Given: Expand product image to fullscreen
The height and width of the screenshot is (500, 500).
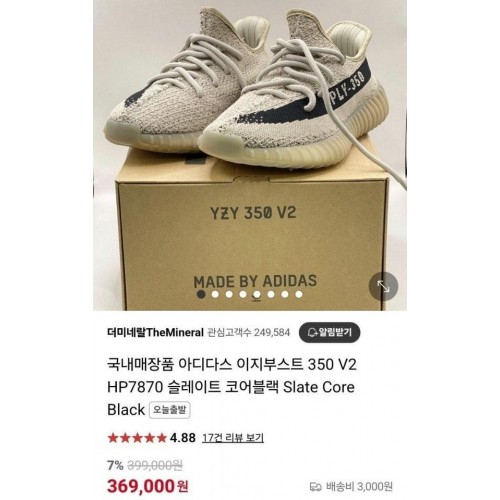Looking at the screenshot, I should [x=383, y=286].
